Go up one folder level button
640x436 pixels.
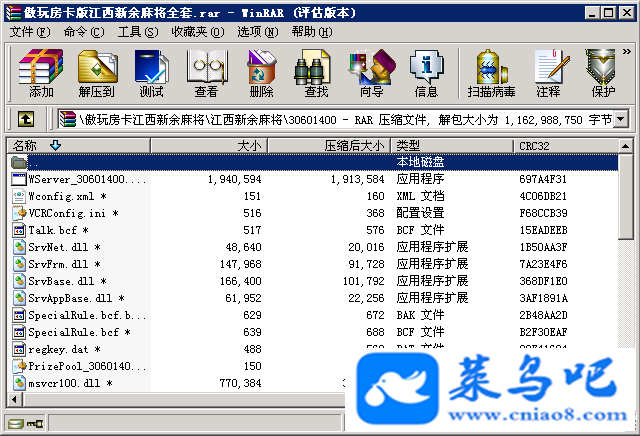pos(26,120)
